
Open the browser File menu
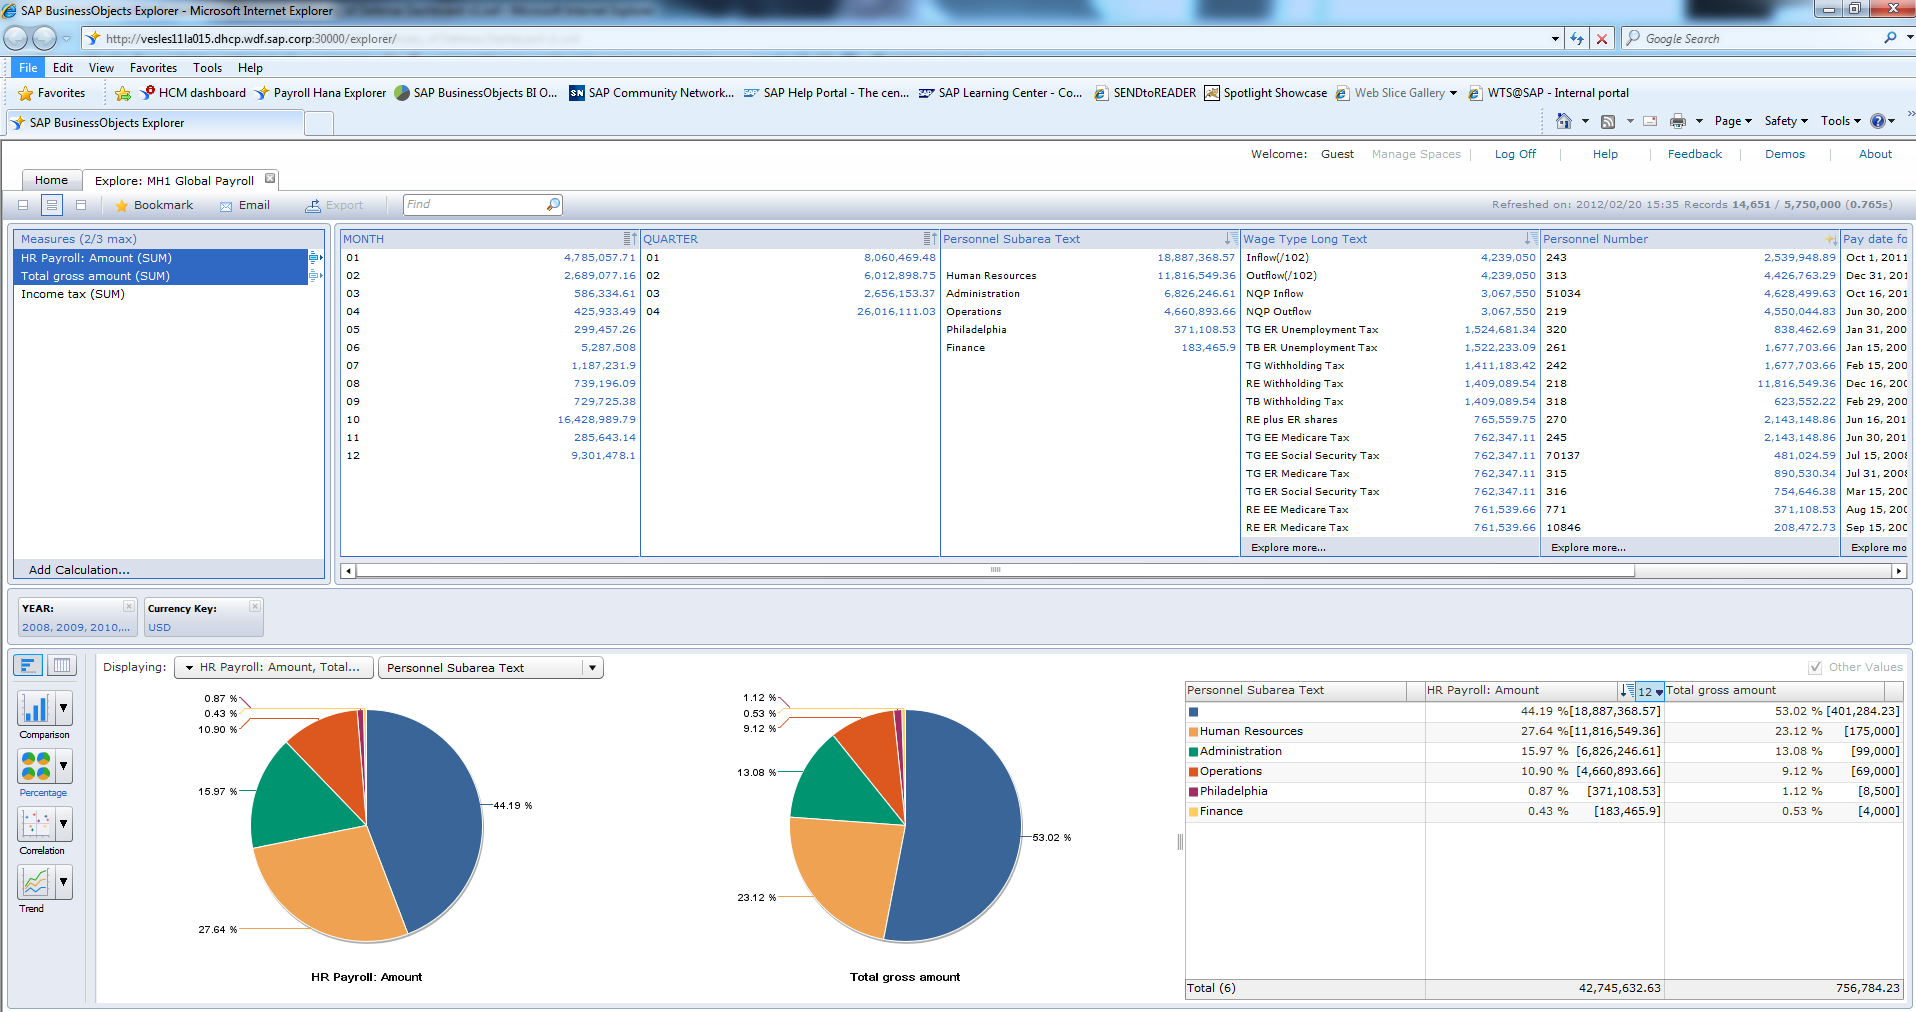[x=28, y=68]
